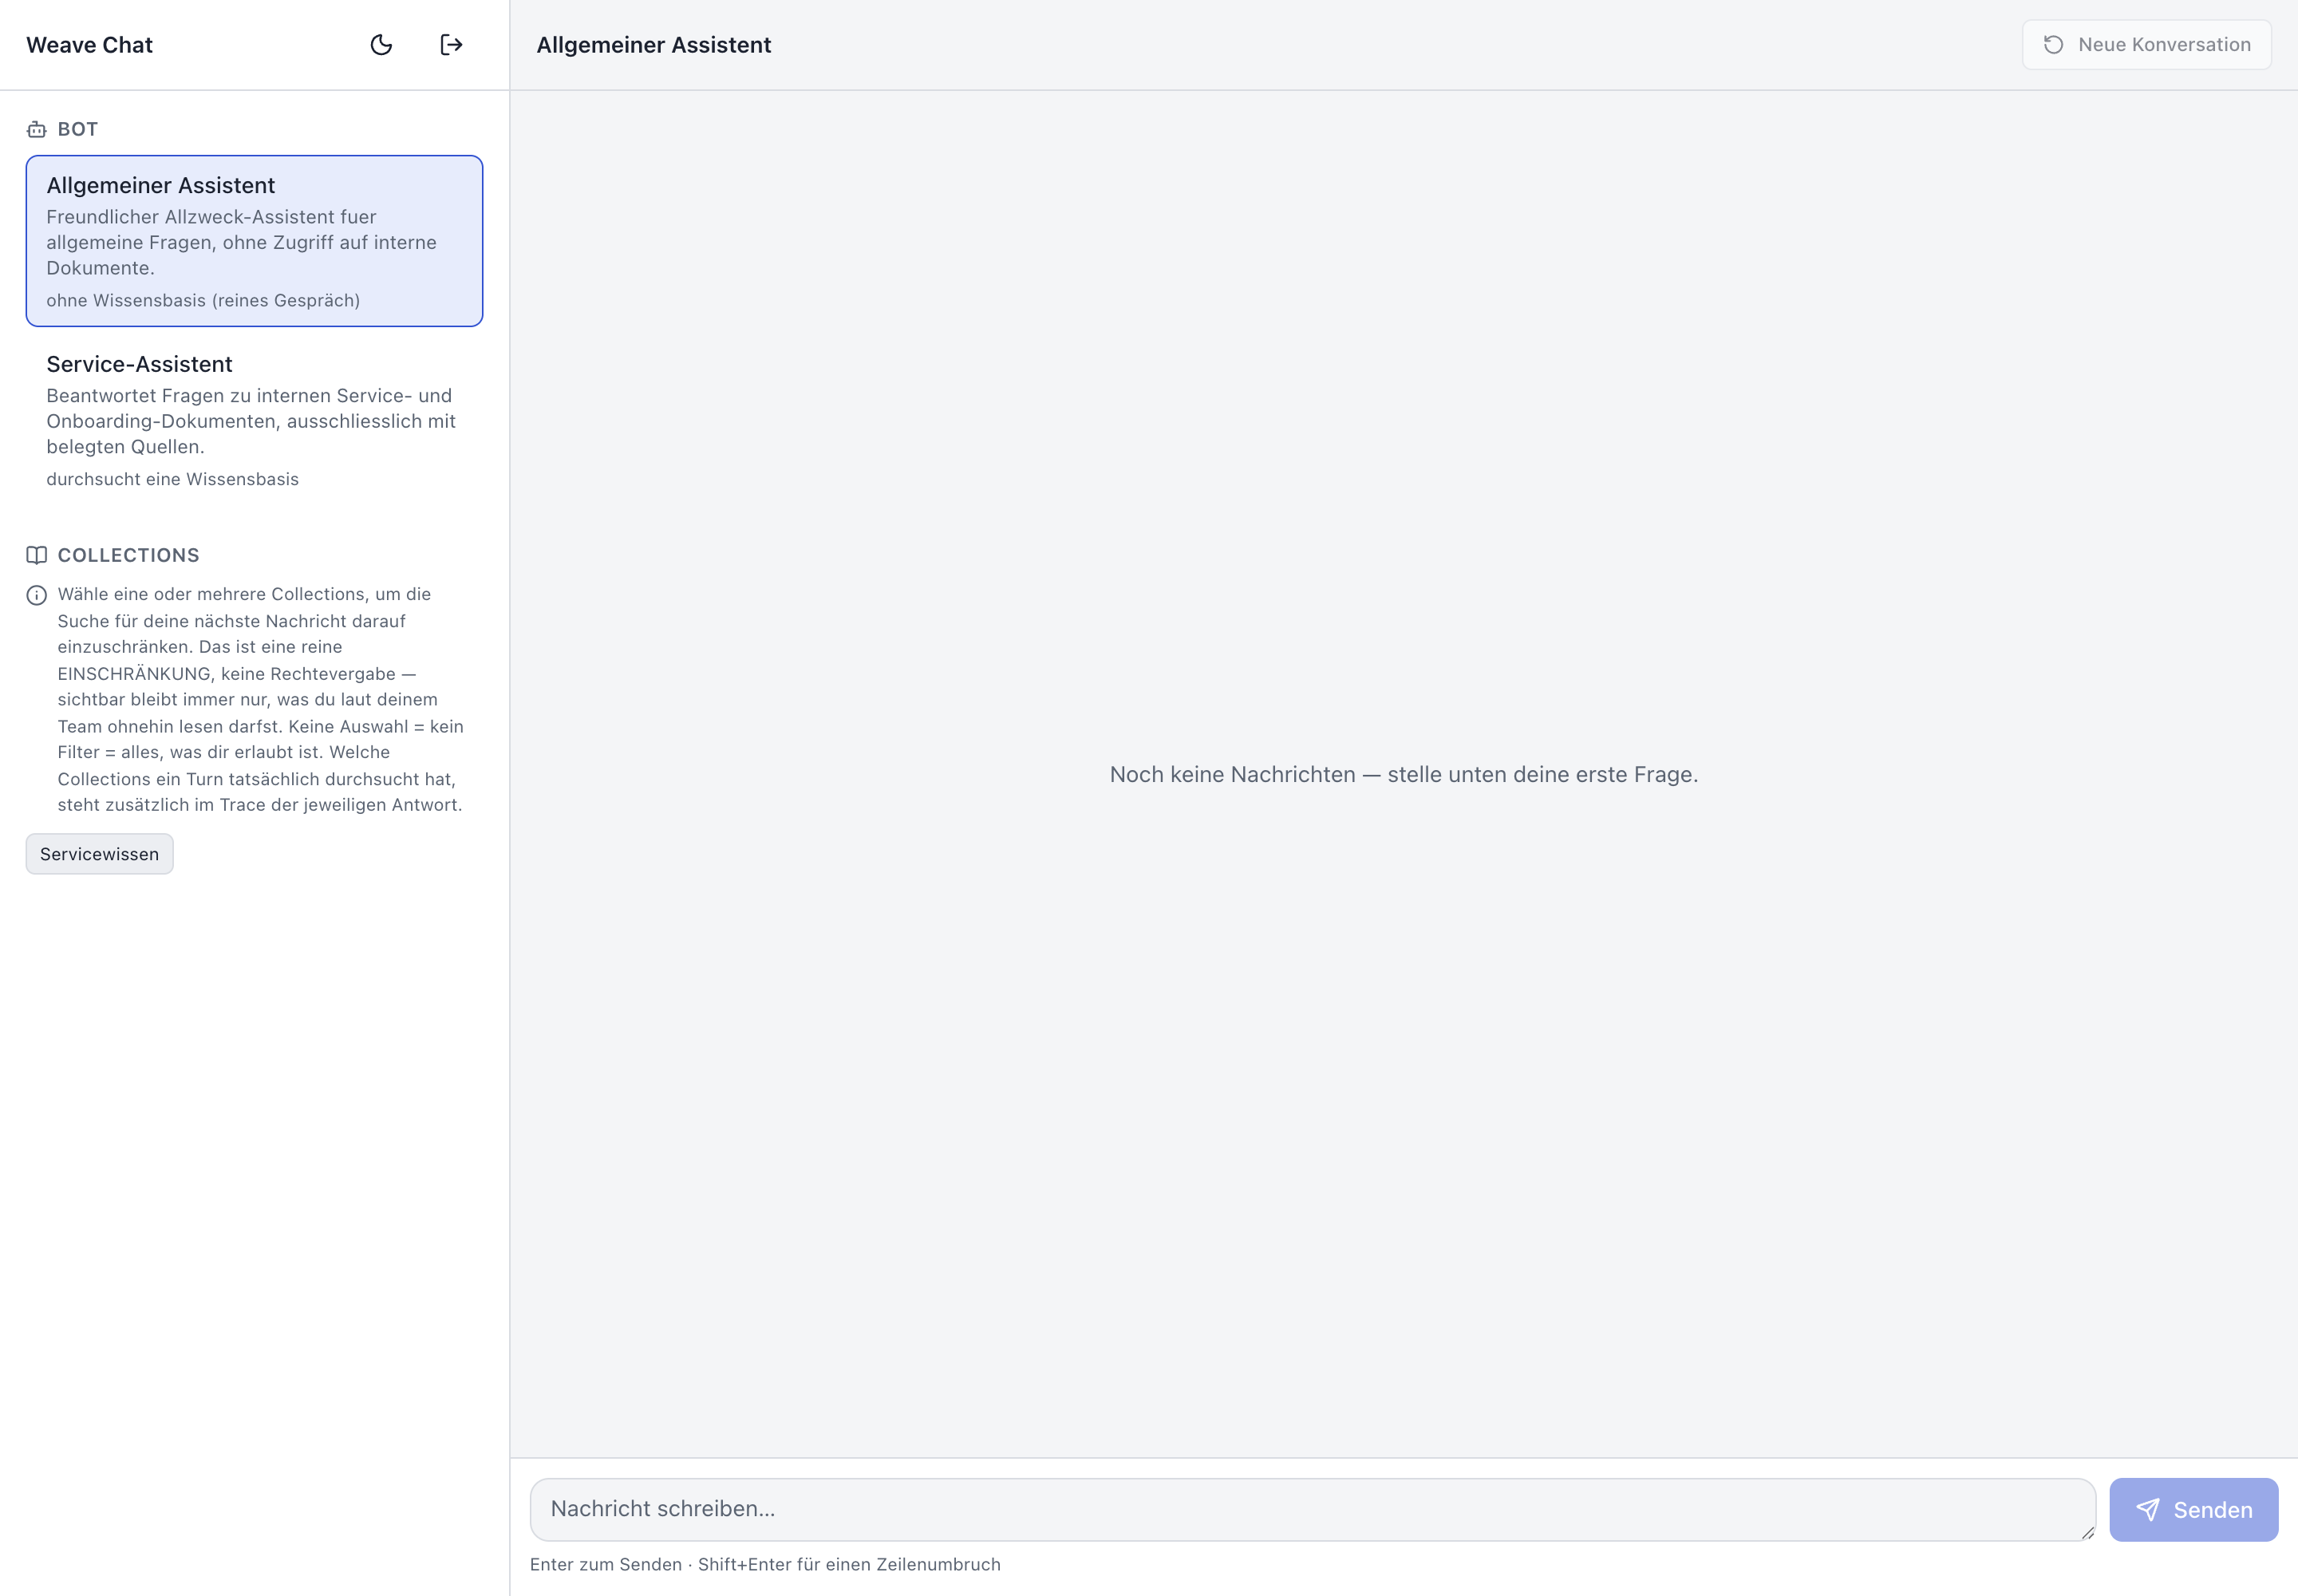Focus the Nachricht schreiben message field
Viewport: 2298px width, 1596px height.
point(1312,1509)
